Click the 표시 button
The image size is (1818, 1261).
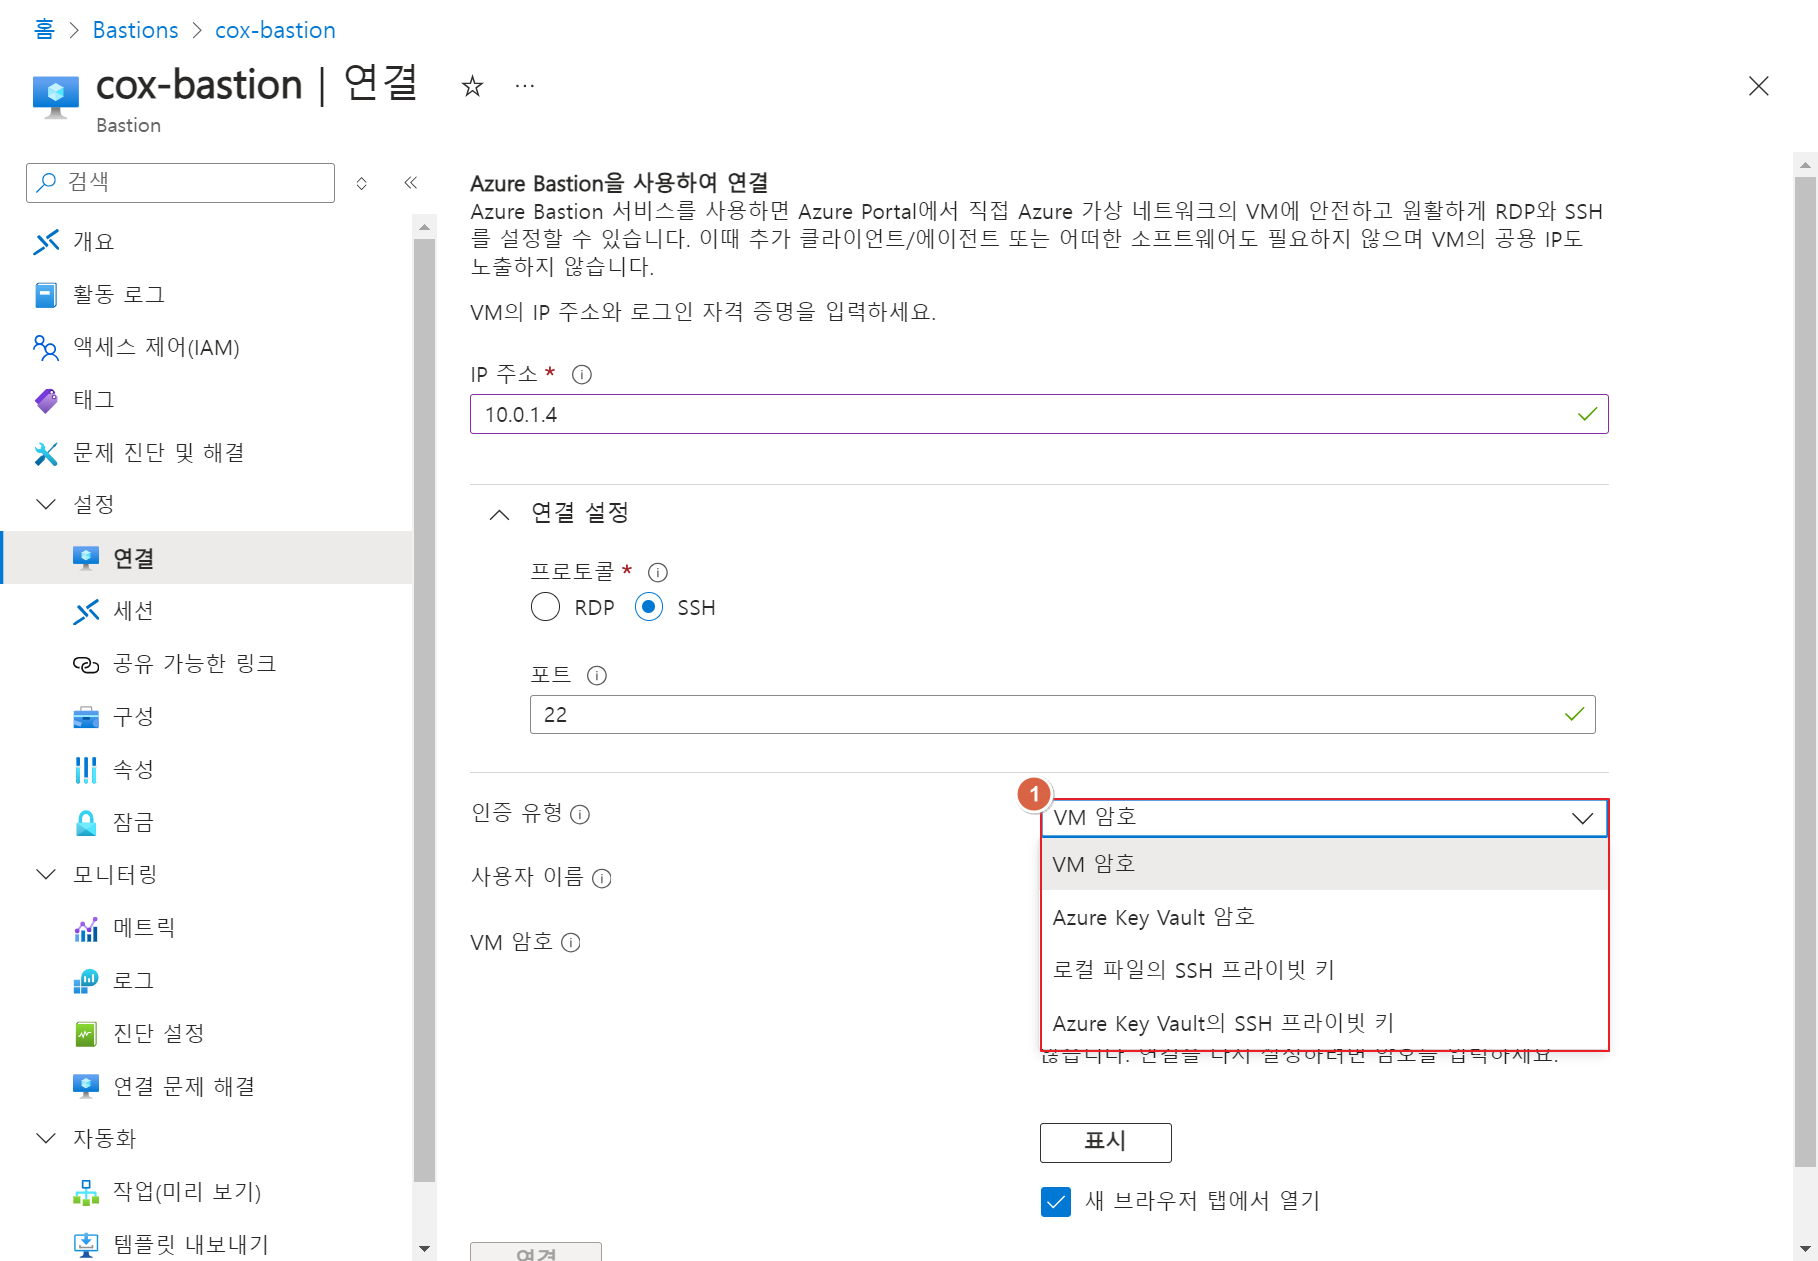pyautogui.click(x=1105, y=1142)
